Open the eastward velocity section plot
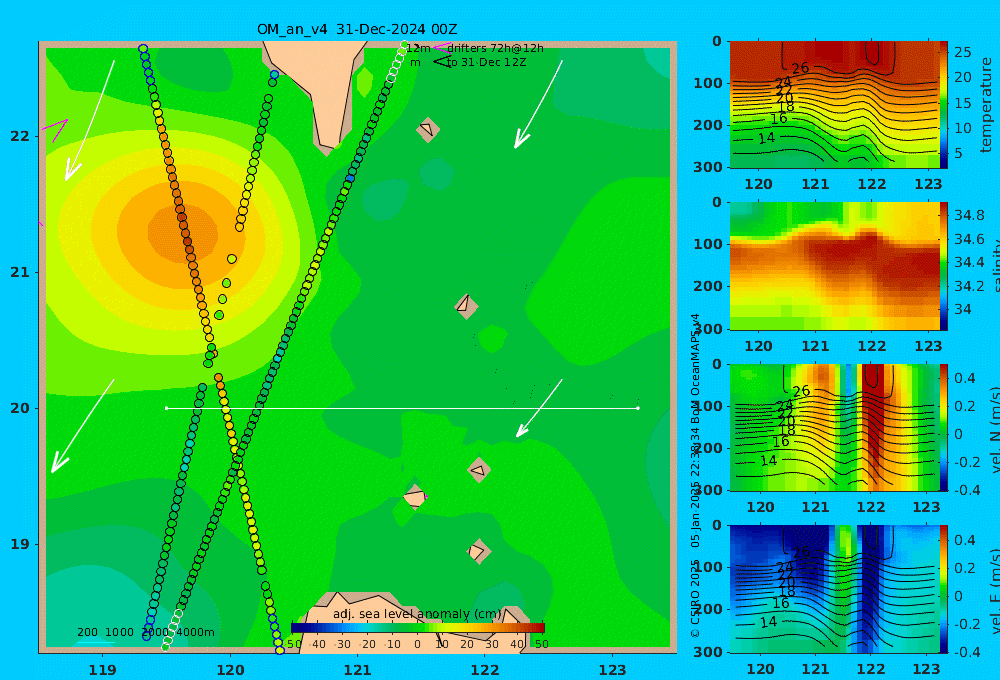This screenshot has height=680, width=1000. [835, 589]
